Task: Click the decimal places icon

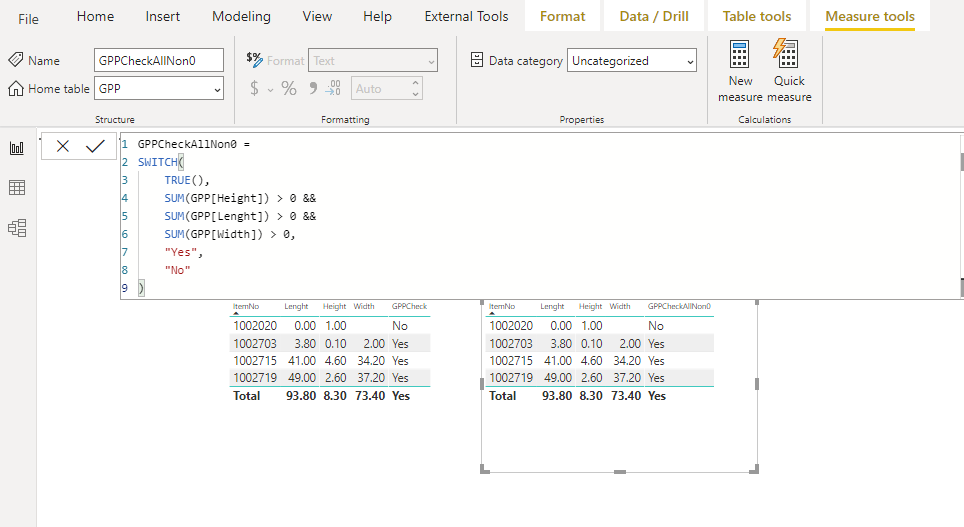Action: (333, 89)
